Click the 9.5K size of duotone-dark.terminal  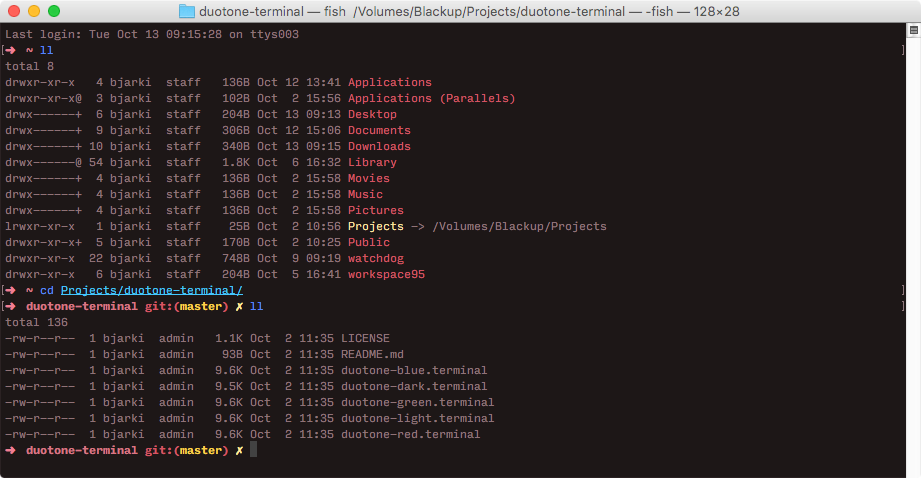pos(228,386)
